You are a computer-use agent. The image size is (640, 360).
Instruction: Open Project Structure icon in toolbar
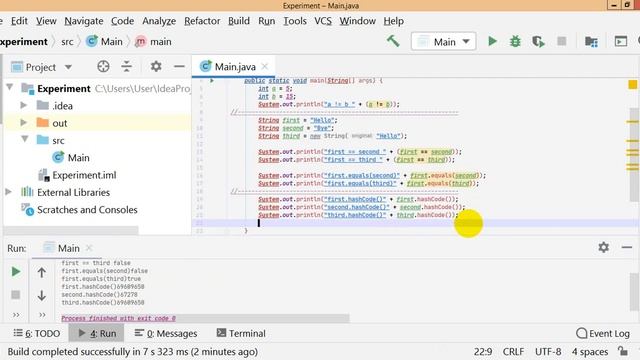[591, 41]
